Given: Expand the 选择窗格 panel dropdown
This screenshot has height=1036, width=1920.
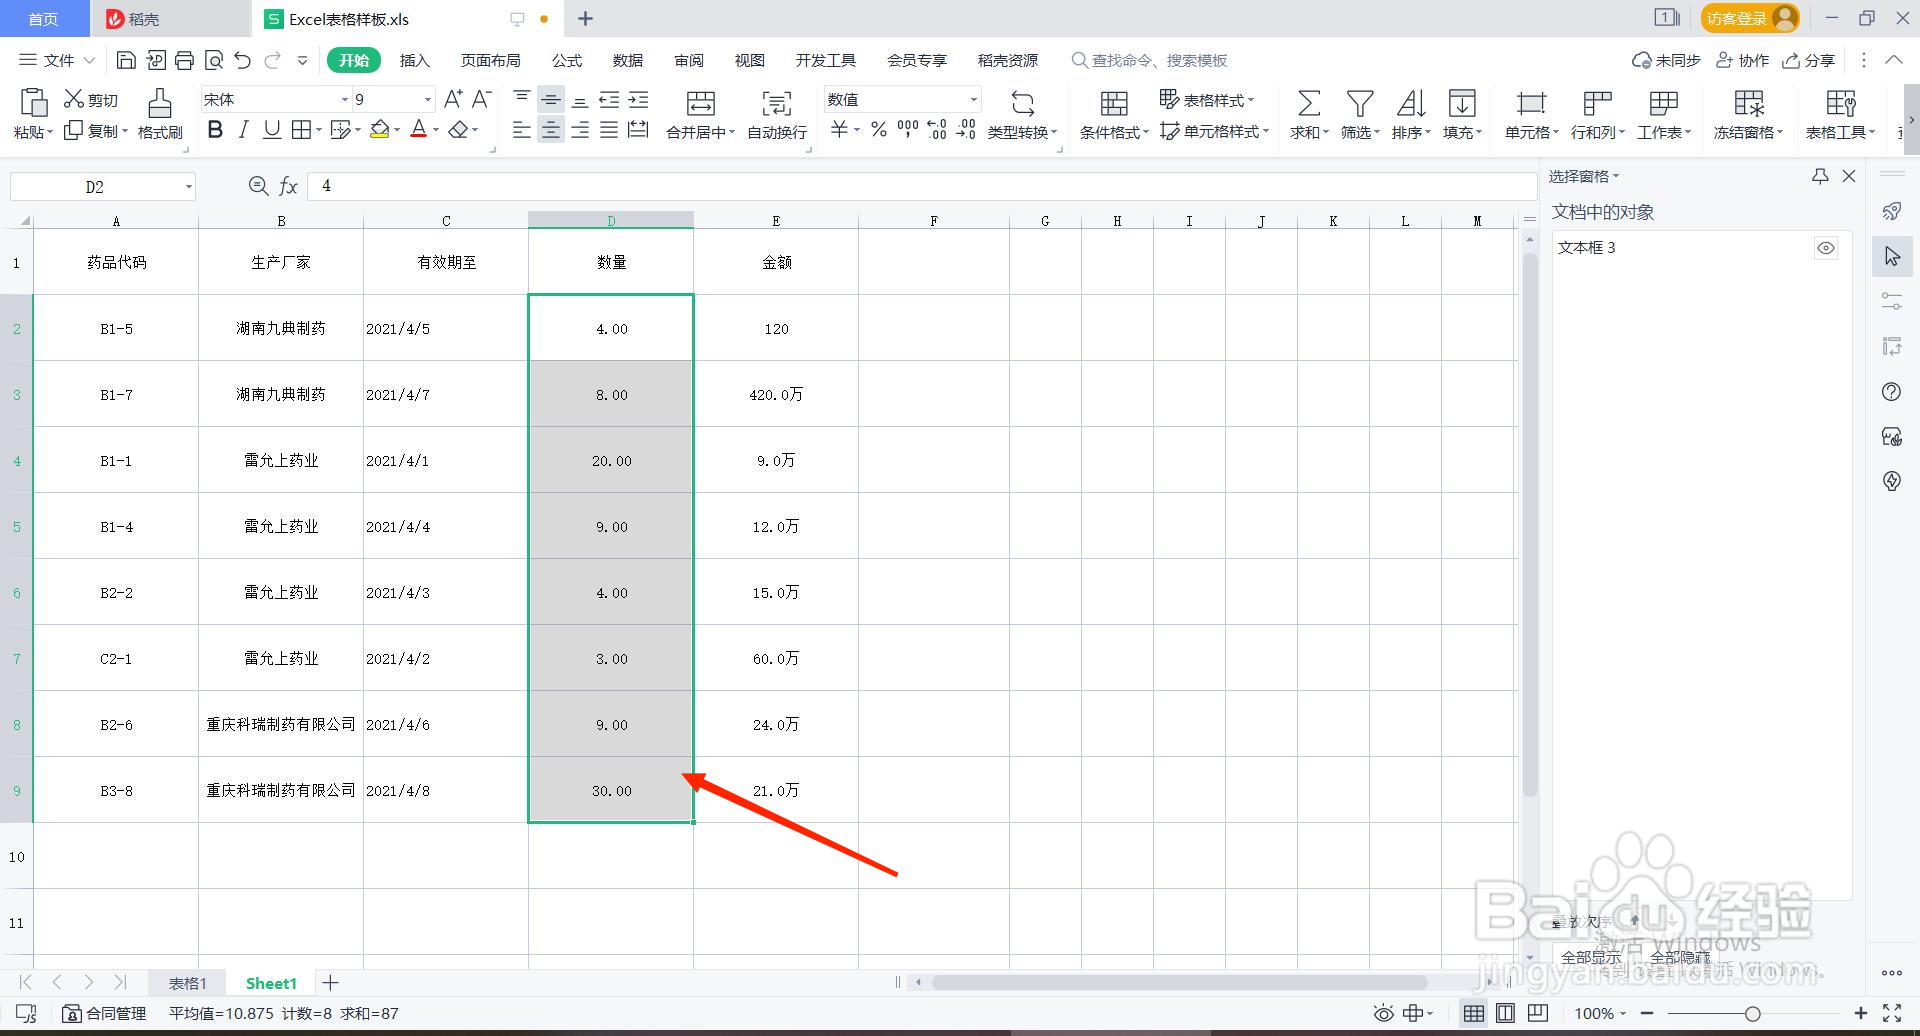Looking at the screenshot, I should click(1616, 176).
